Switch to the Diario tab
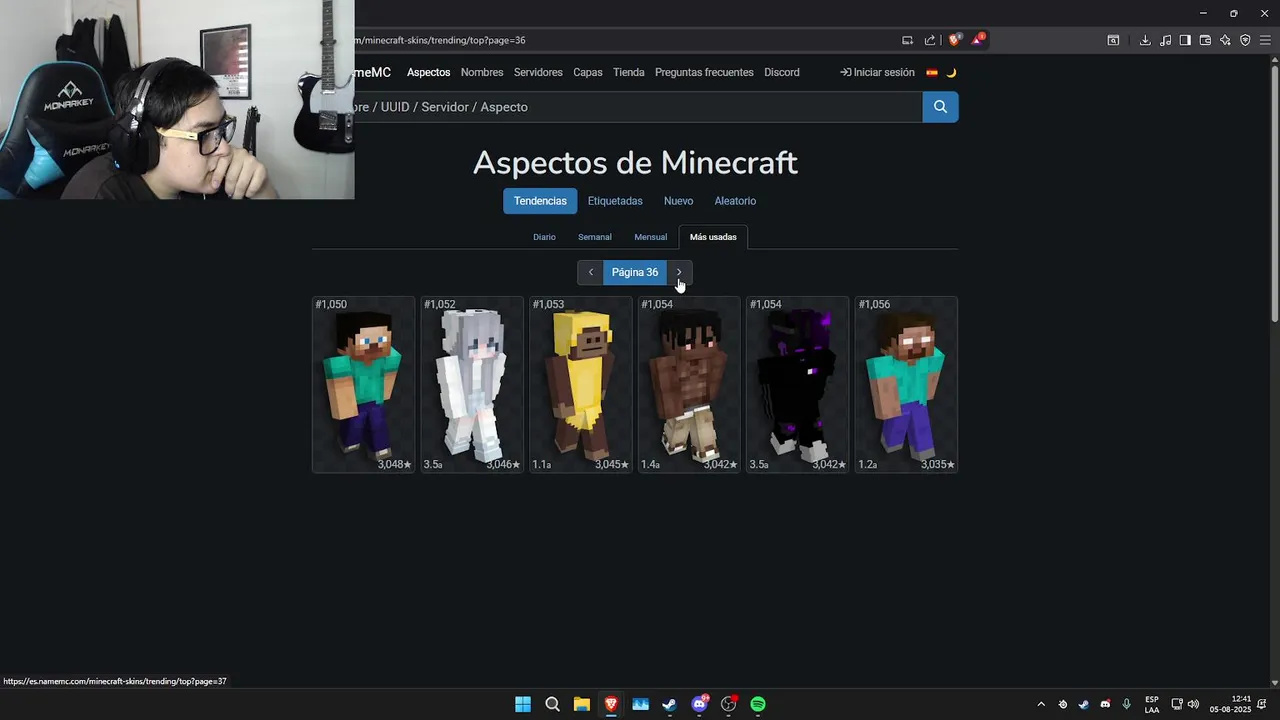1280x720 pixels. [544, 237]
